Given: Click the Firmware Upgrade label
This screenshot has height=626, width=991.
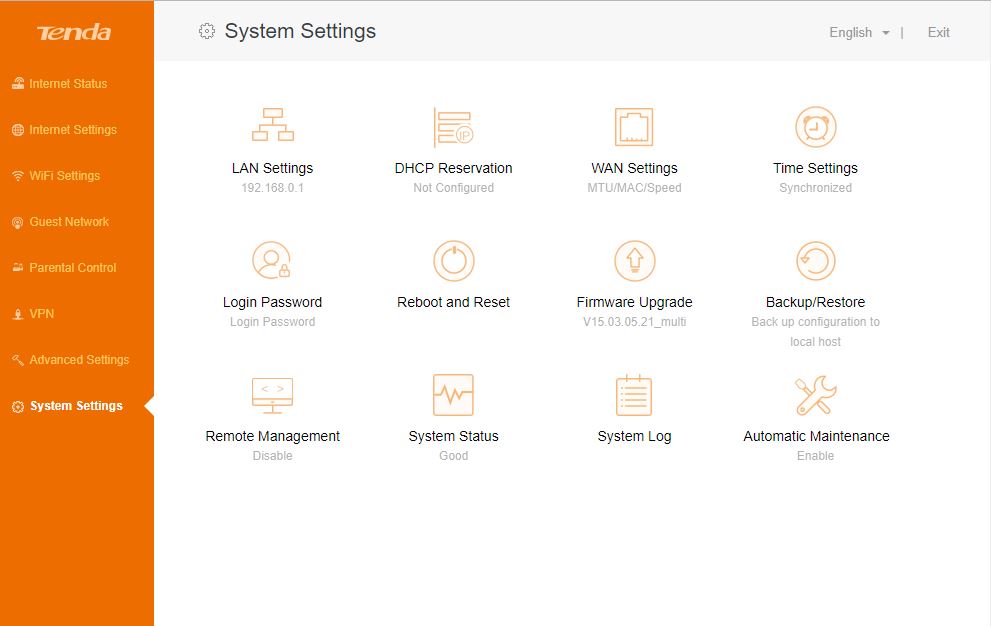Looking at the screenshot, I should point(635,302).
